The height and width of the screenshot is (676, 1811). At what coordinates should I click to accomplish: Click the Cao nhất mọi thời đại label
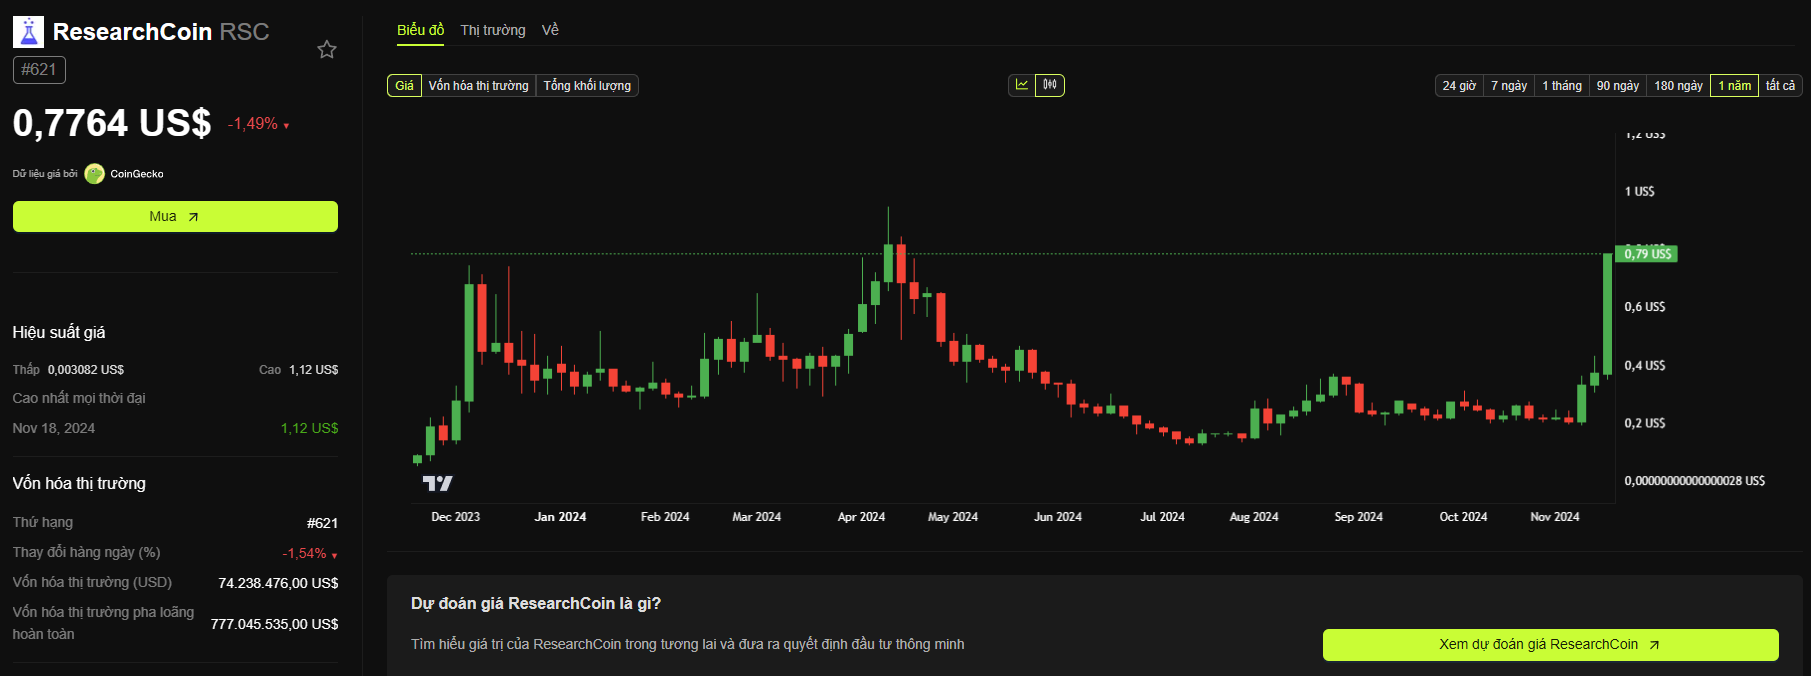click(x=79, y=398)
